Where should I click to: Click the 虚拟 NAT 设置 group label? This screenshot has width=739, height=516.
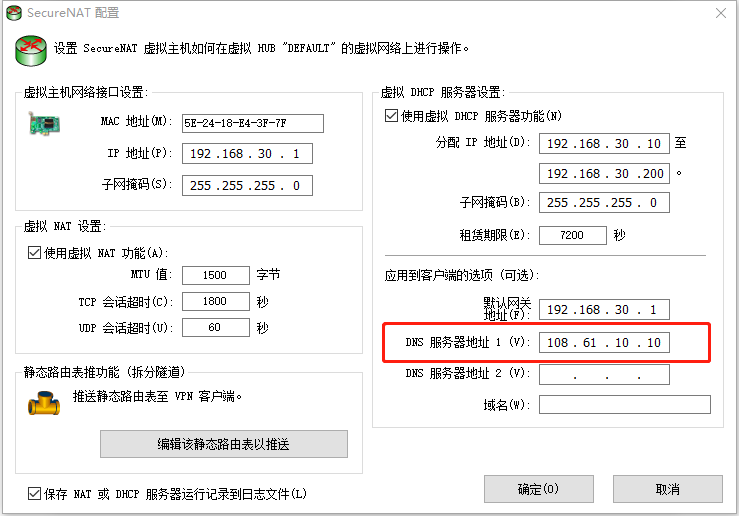click(65, 227)
